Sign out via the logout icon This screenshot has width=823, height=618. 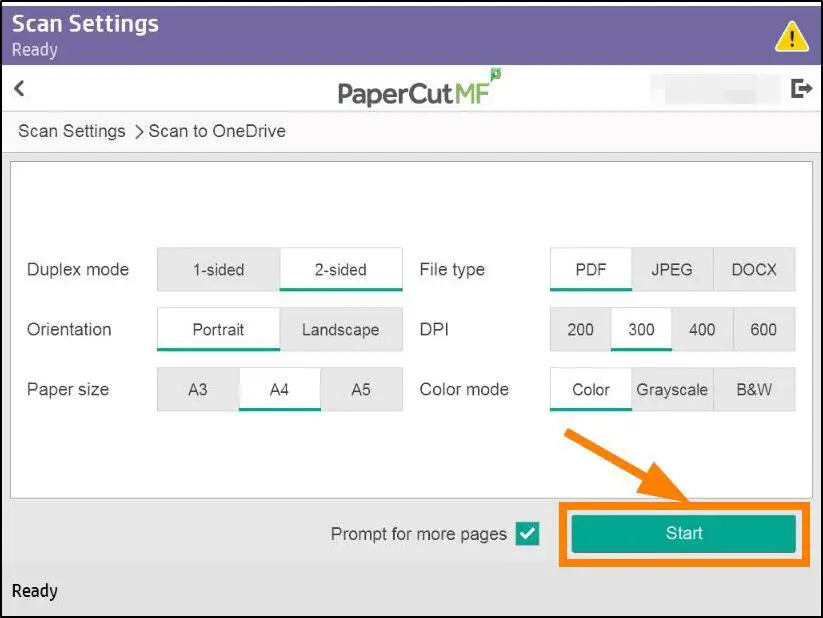pos(800,88)
